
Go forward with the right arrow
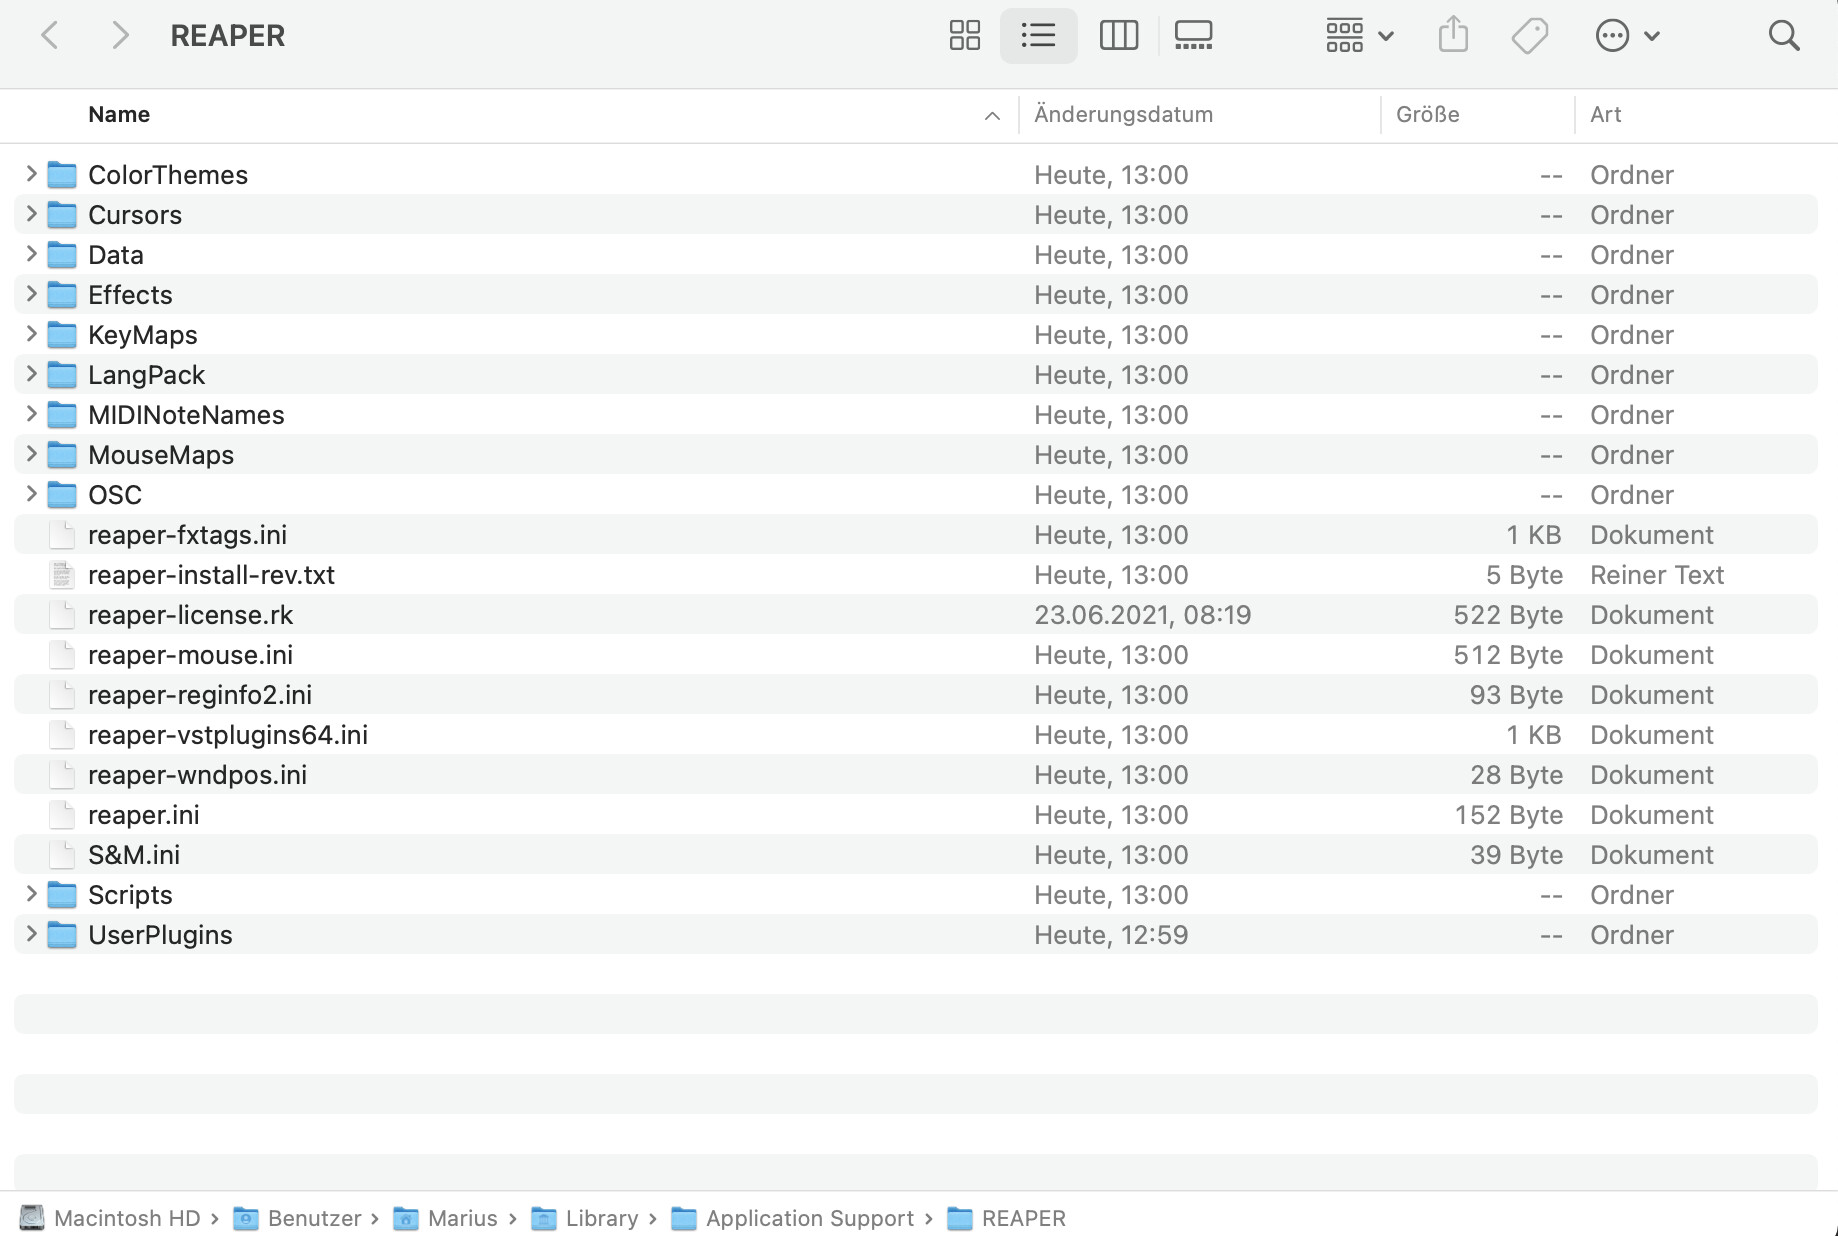[x=120, y=36]
